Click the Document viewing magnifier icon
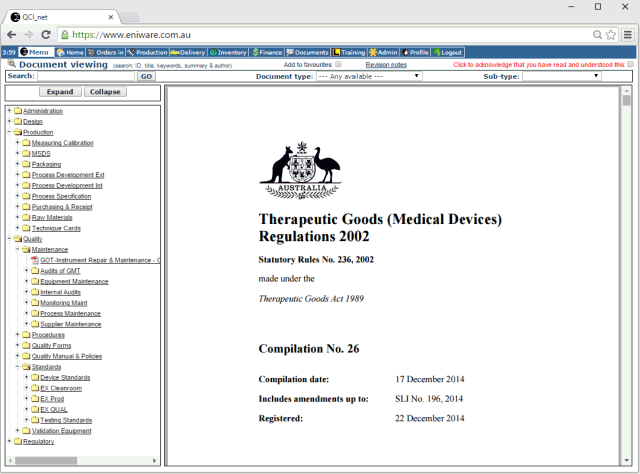This screenshot has height=474, width=640. click(12, 64)
